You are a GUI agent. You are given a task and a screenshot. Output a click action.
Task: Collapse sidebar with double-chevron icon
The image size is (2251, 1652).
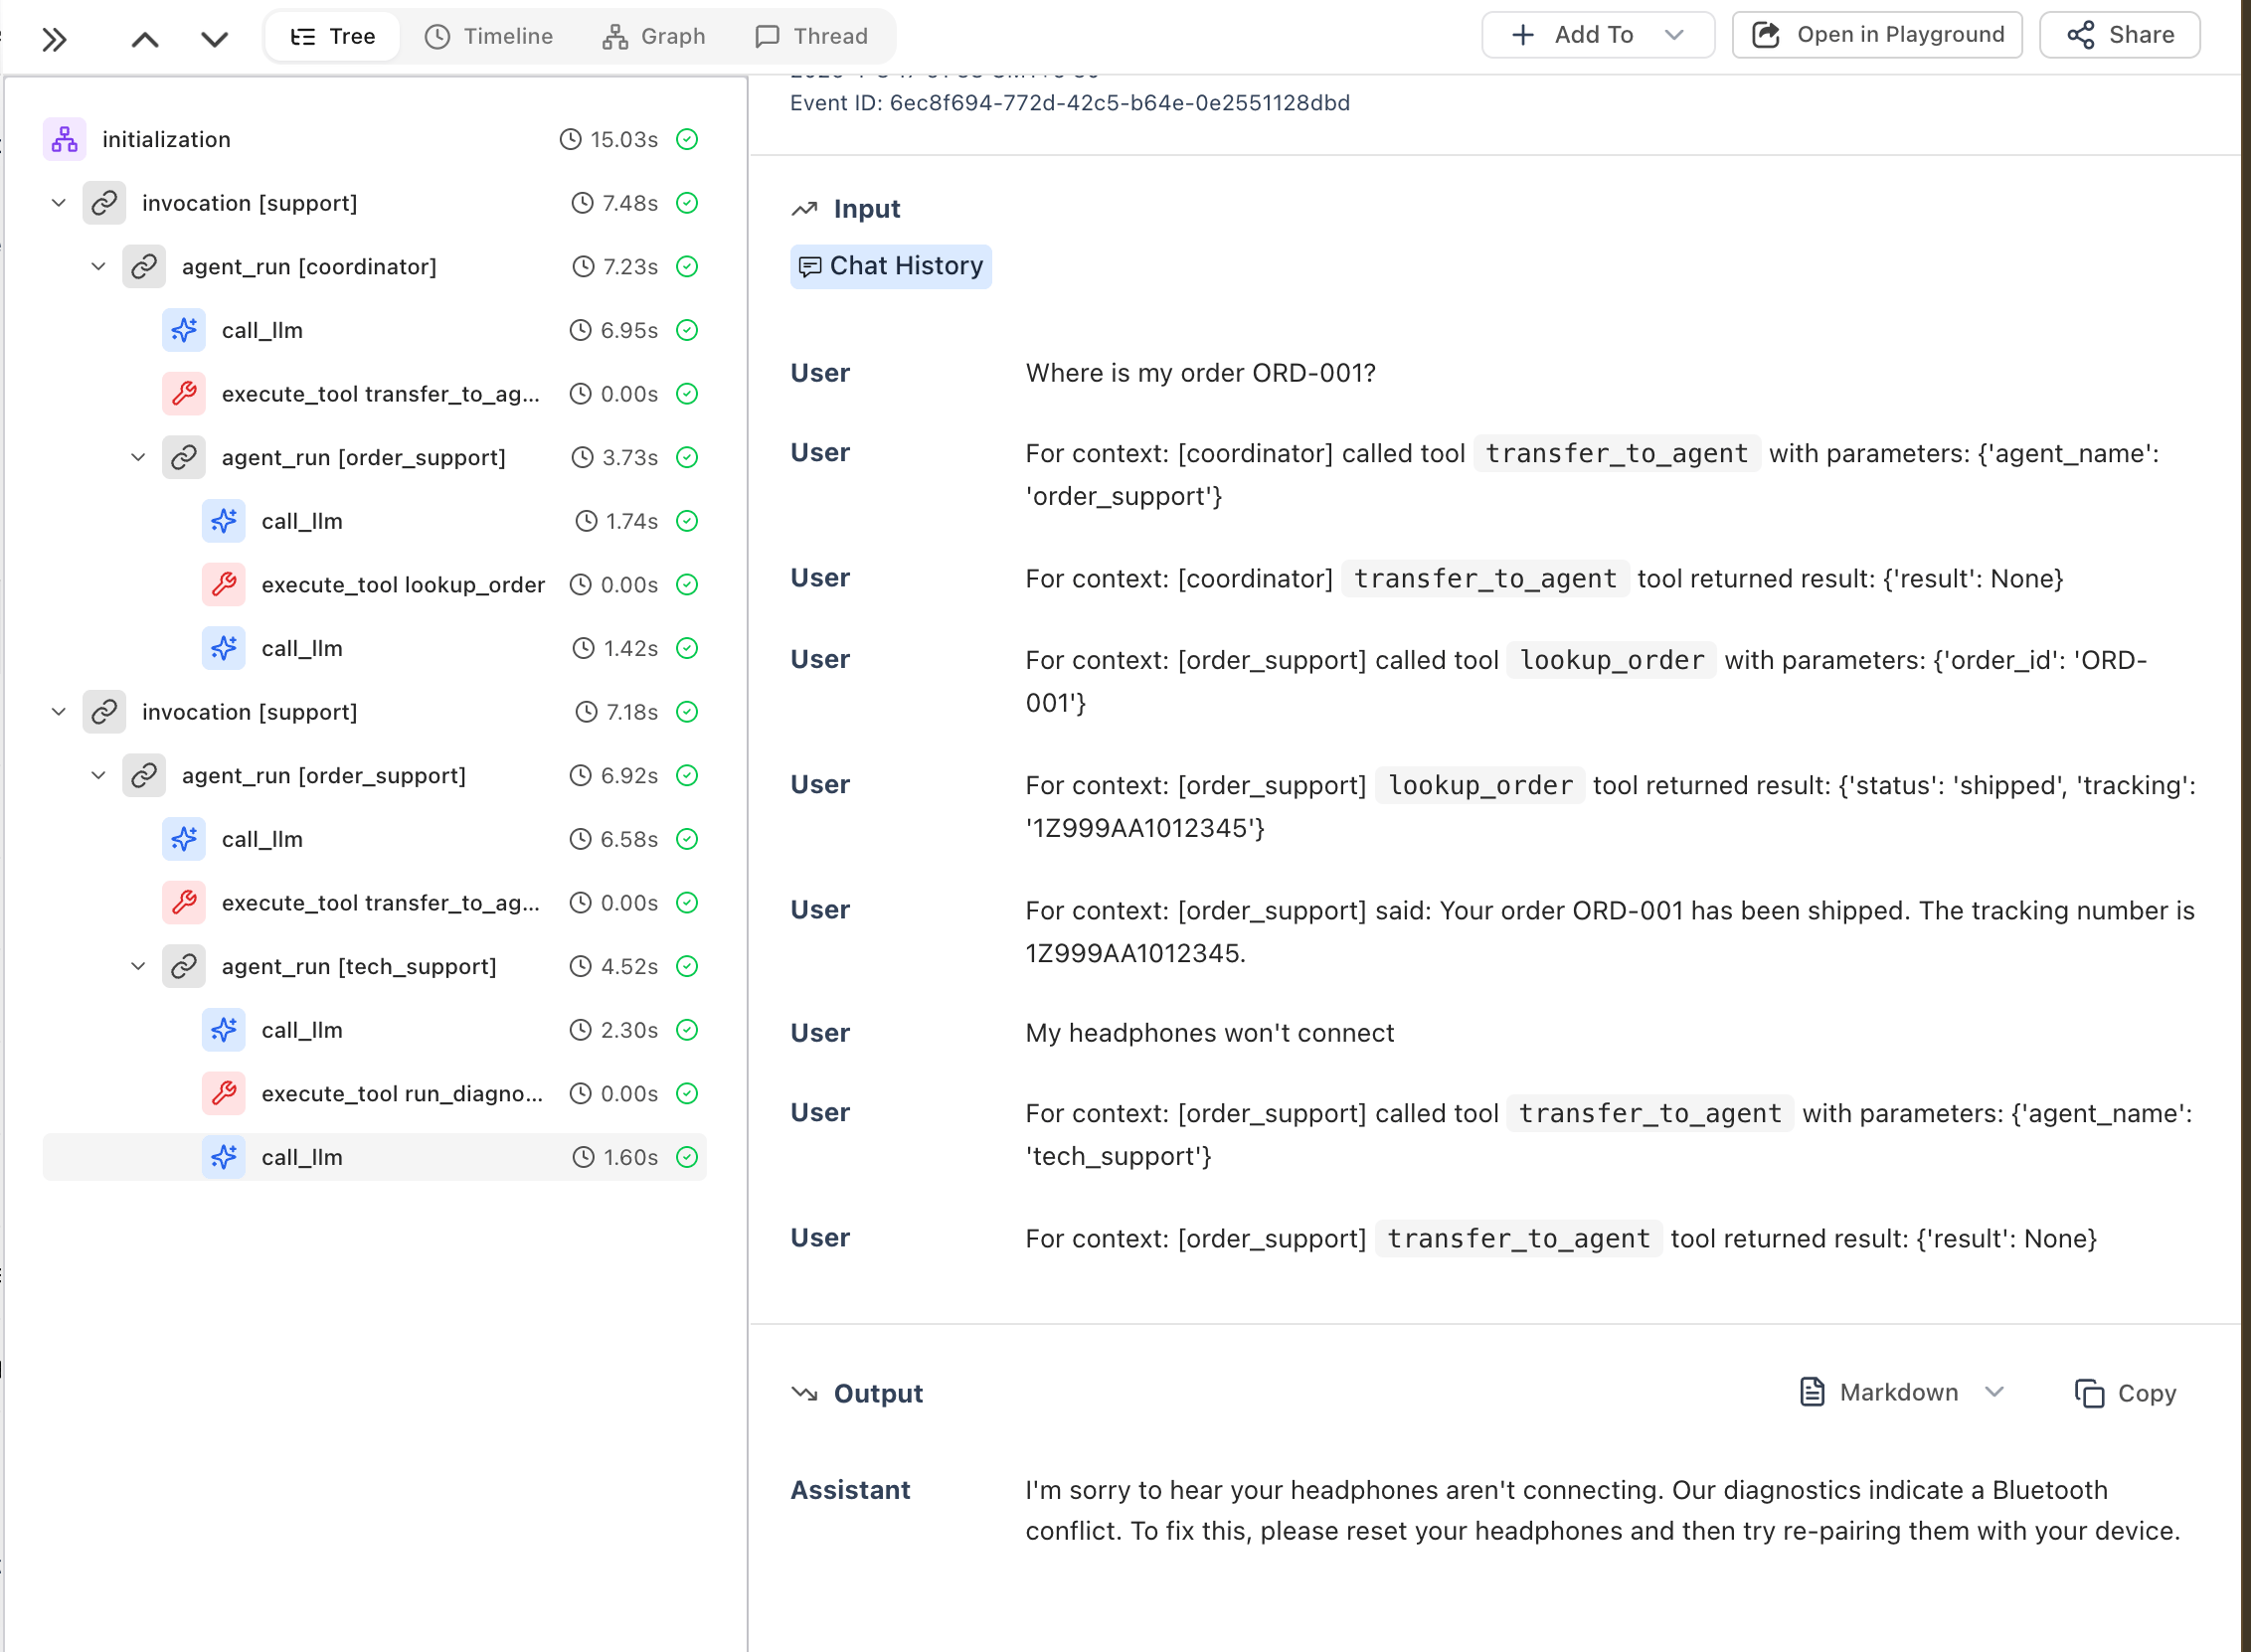click(55, 39)
